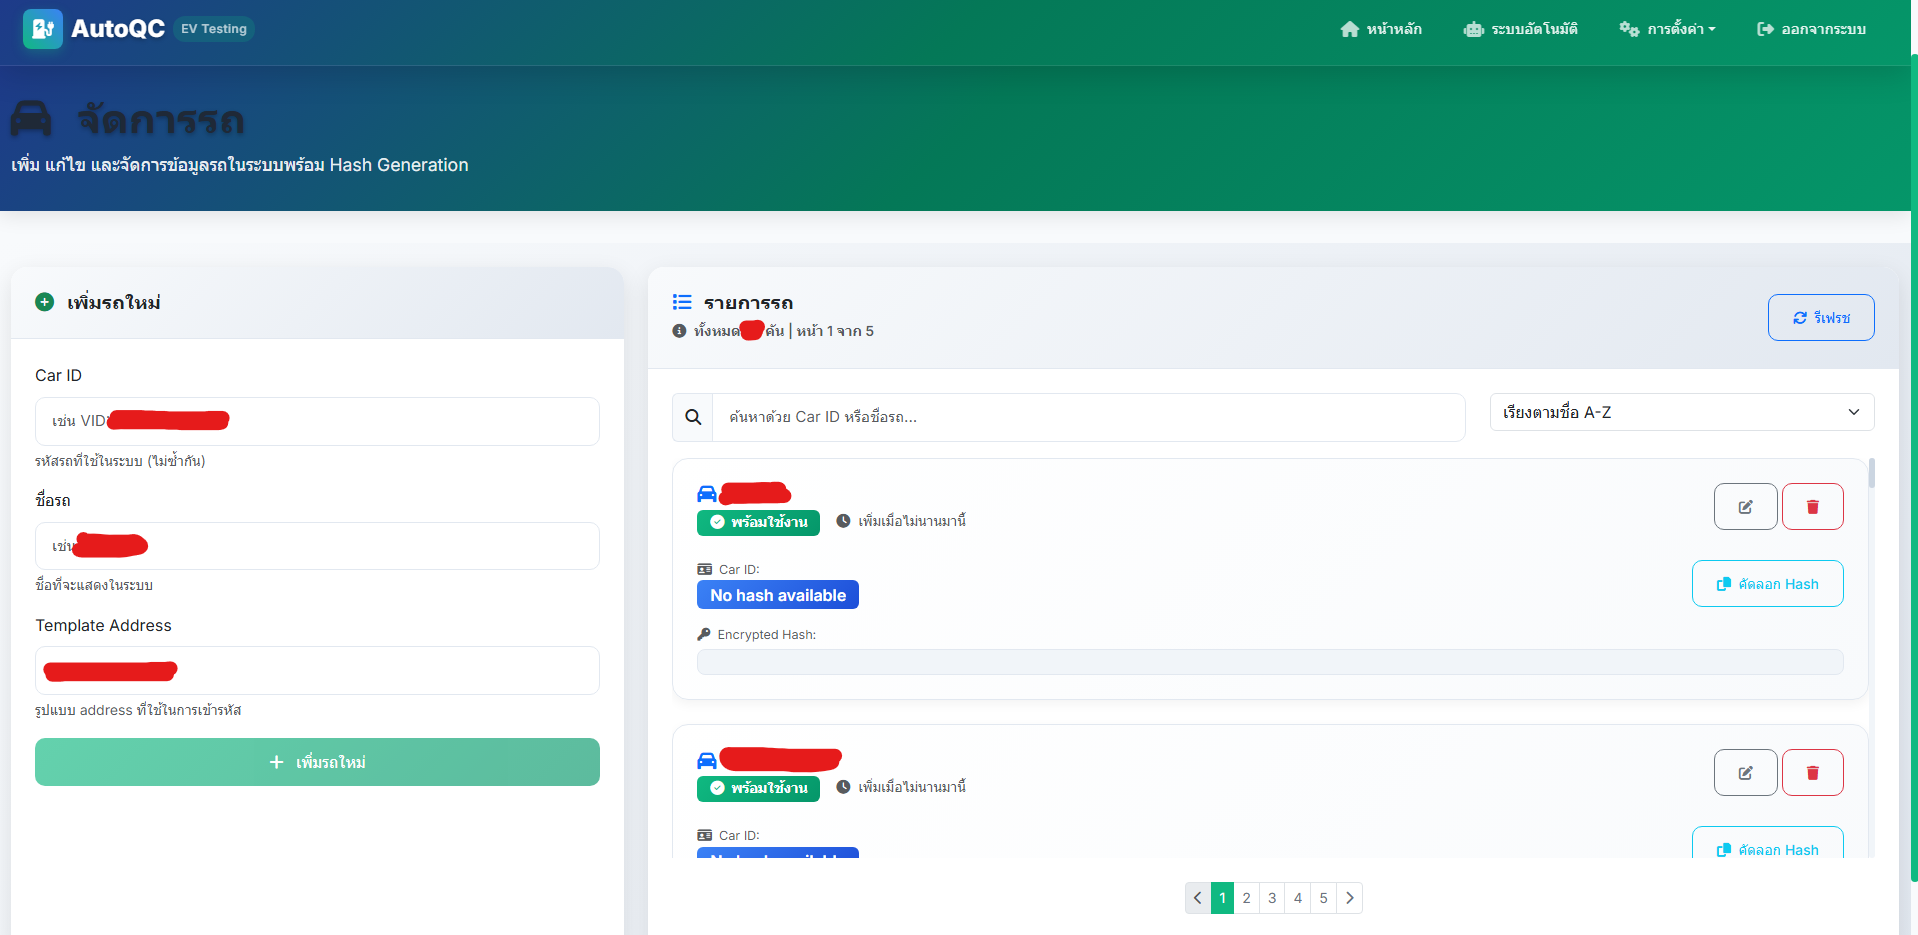The width and height of the screenshot is (1918, 935).
Task: Click the Template Address input field
Action: (x=317, y=670)
